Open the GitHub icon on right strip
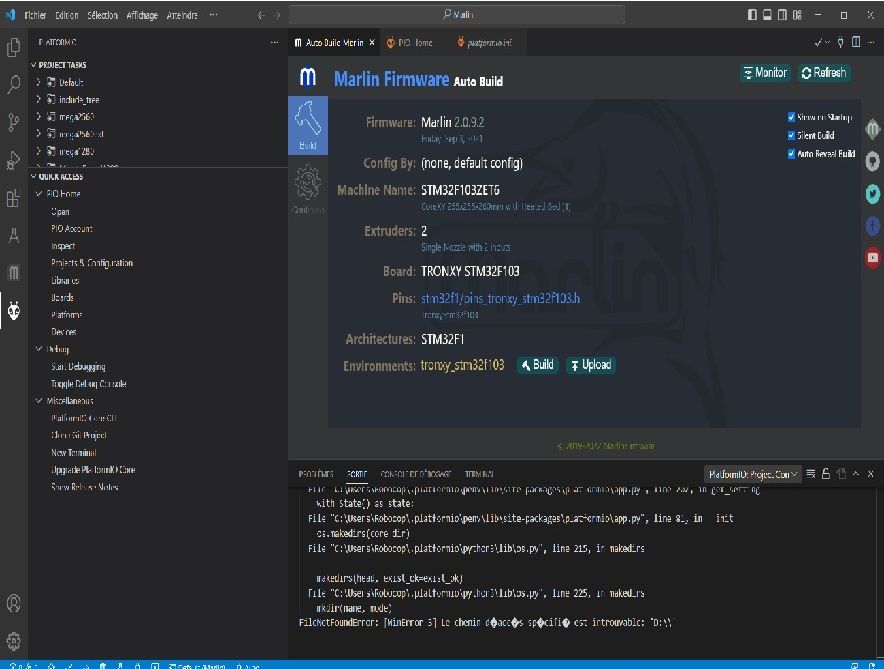Image resolution: width=884 pixels, height=669 pixels. (872, 161)
